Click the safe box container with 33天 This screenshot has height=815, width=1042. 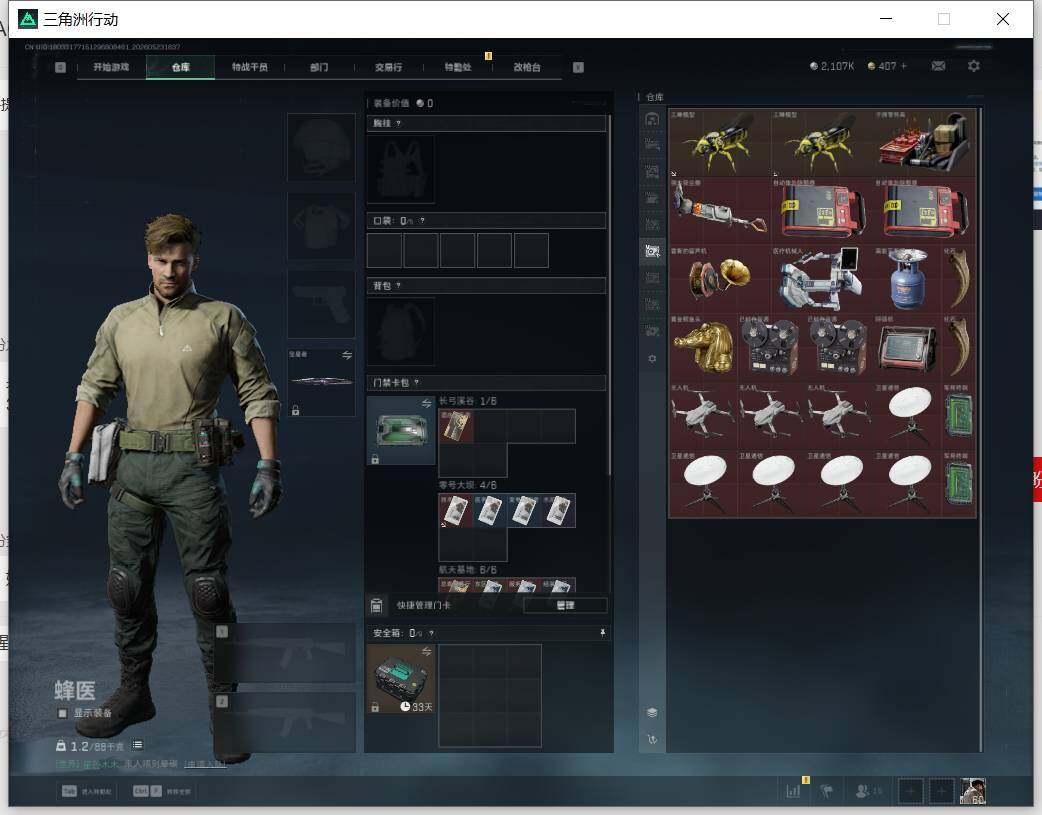click(401, 679)
